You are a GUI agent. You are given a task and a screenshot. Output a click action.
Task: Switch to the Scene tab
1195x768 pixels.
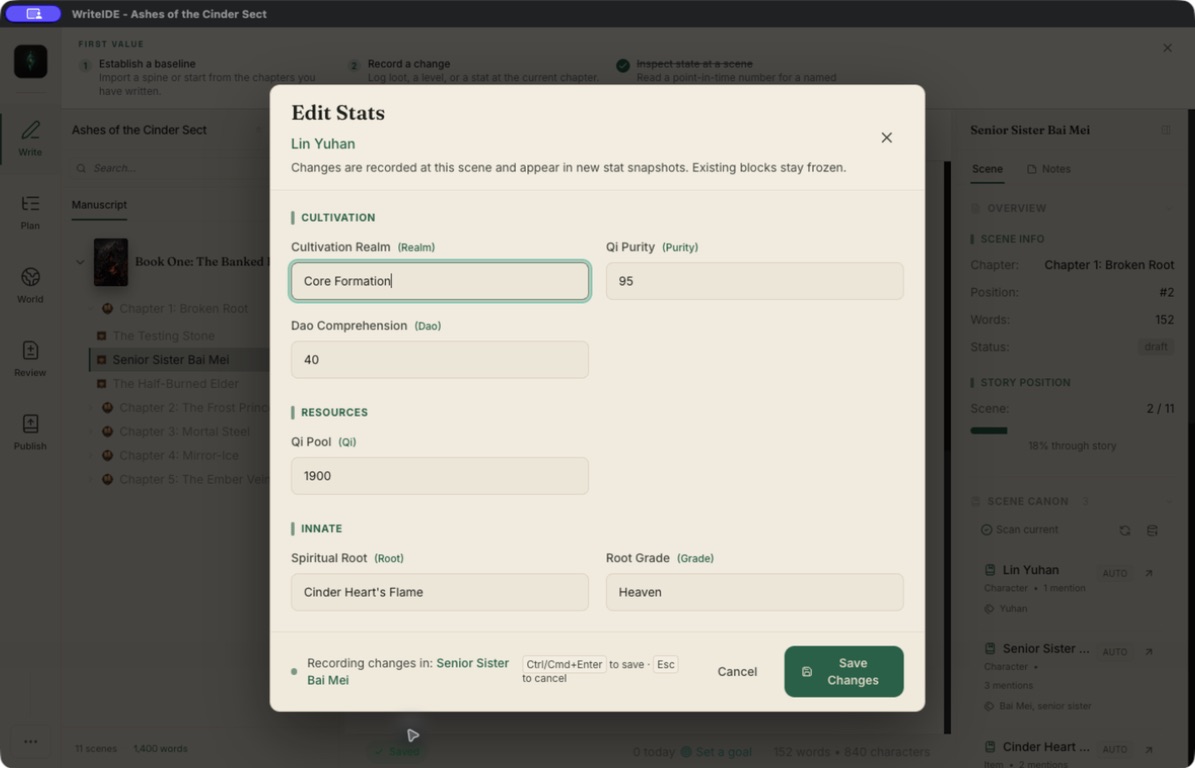987,169
